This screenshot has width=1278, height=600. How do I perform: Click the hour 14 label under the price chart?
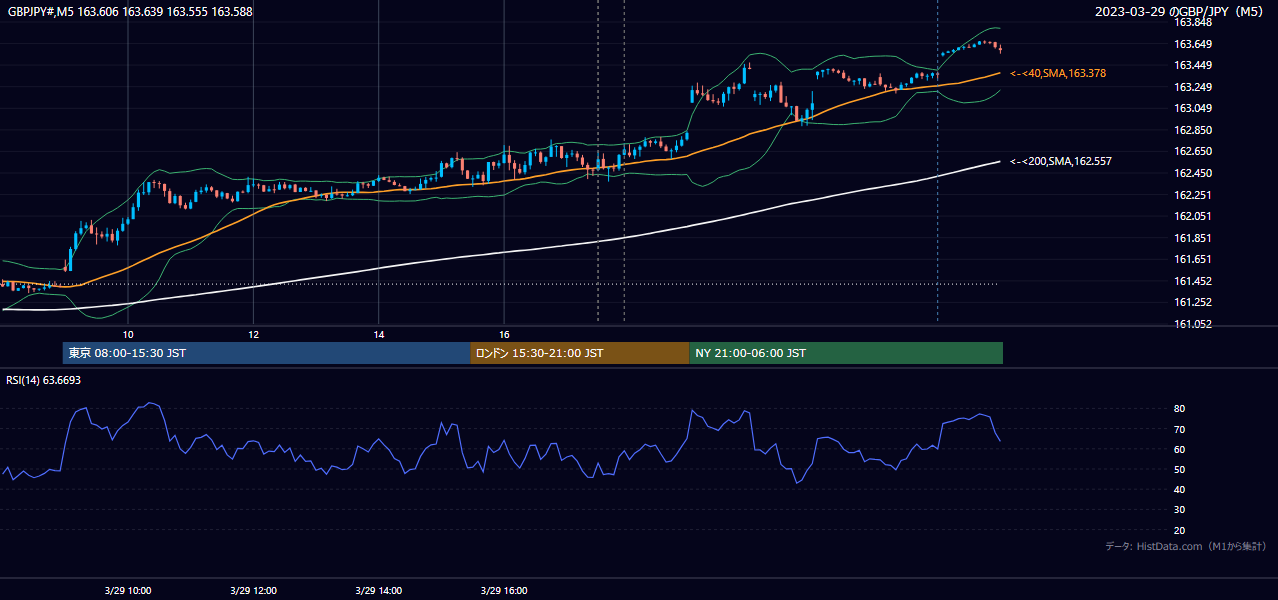379,334
